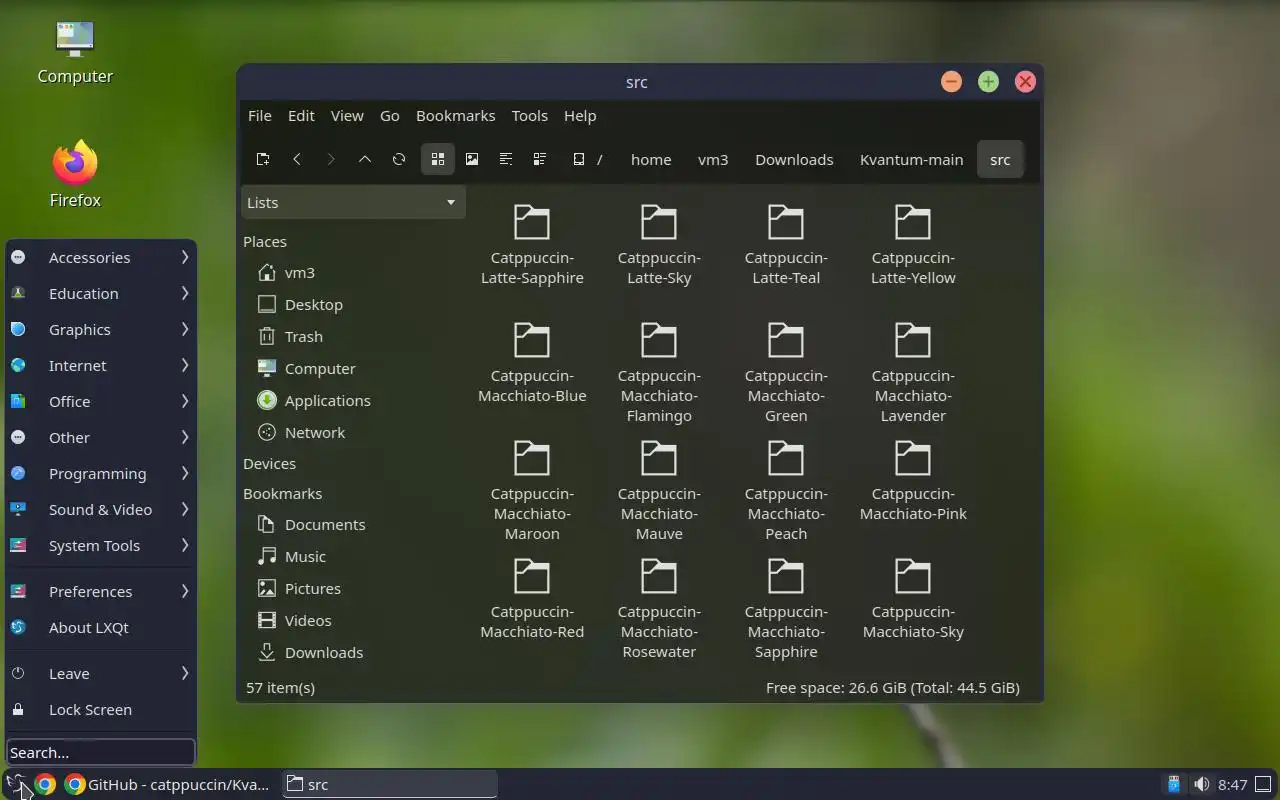This screenshot has width=1280, height=800.
Task: Select the Catppuccin-Macchiato-Lavender folder
Action: [x=913, y=372]
